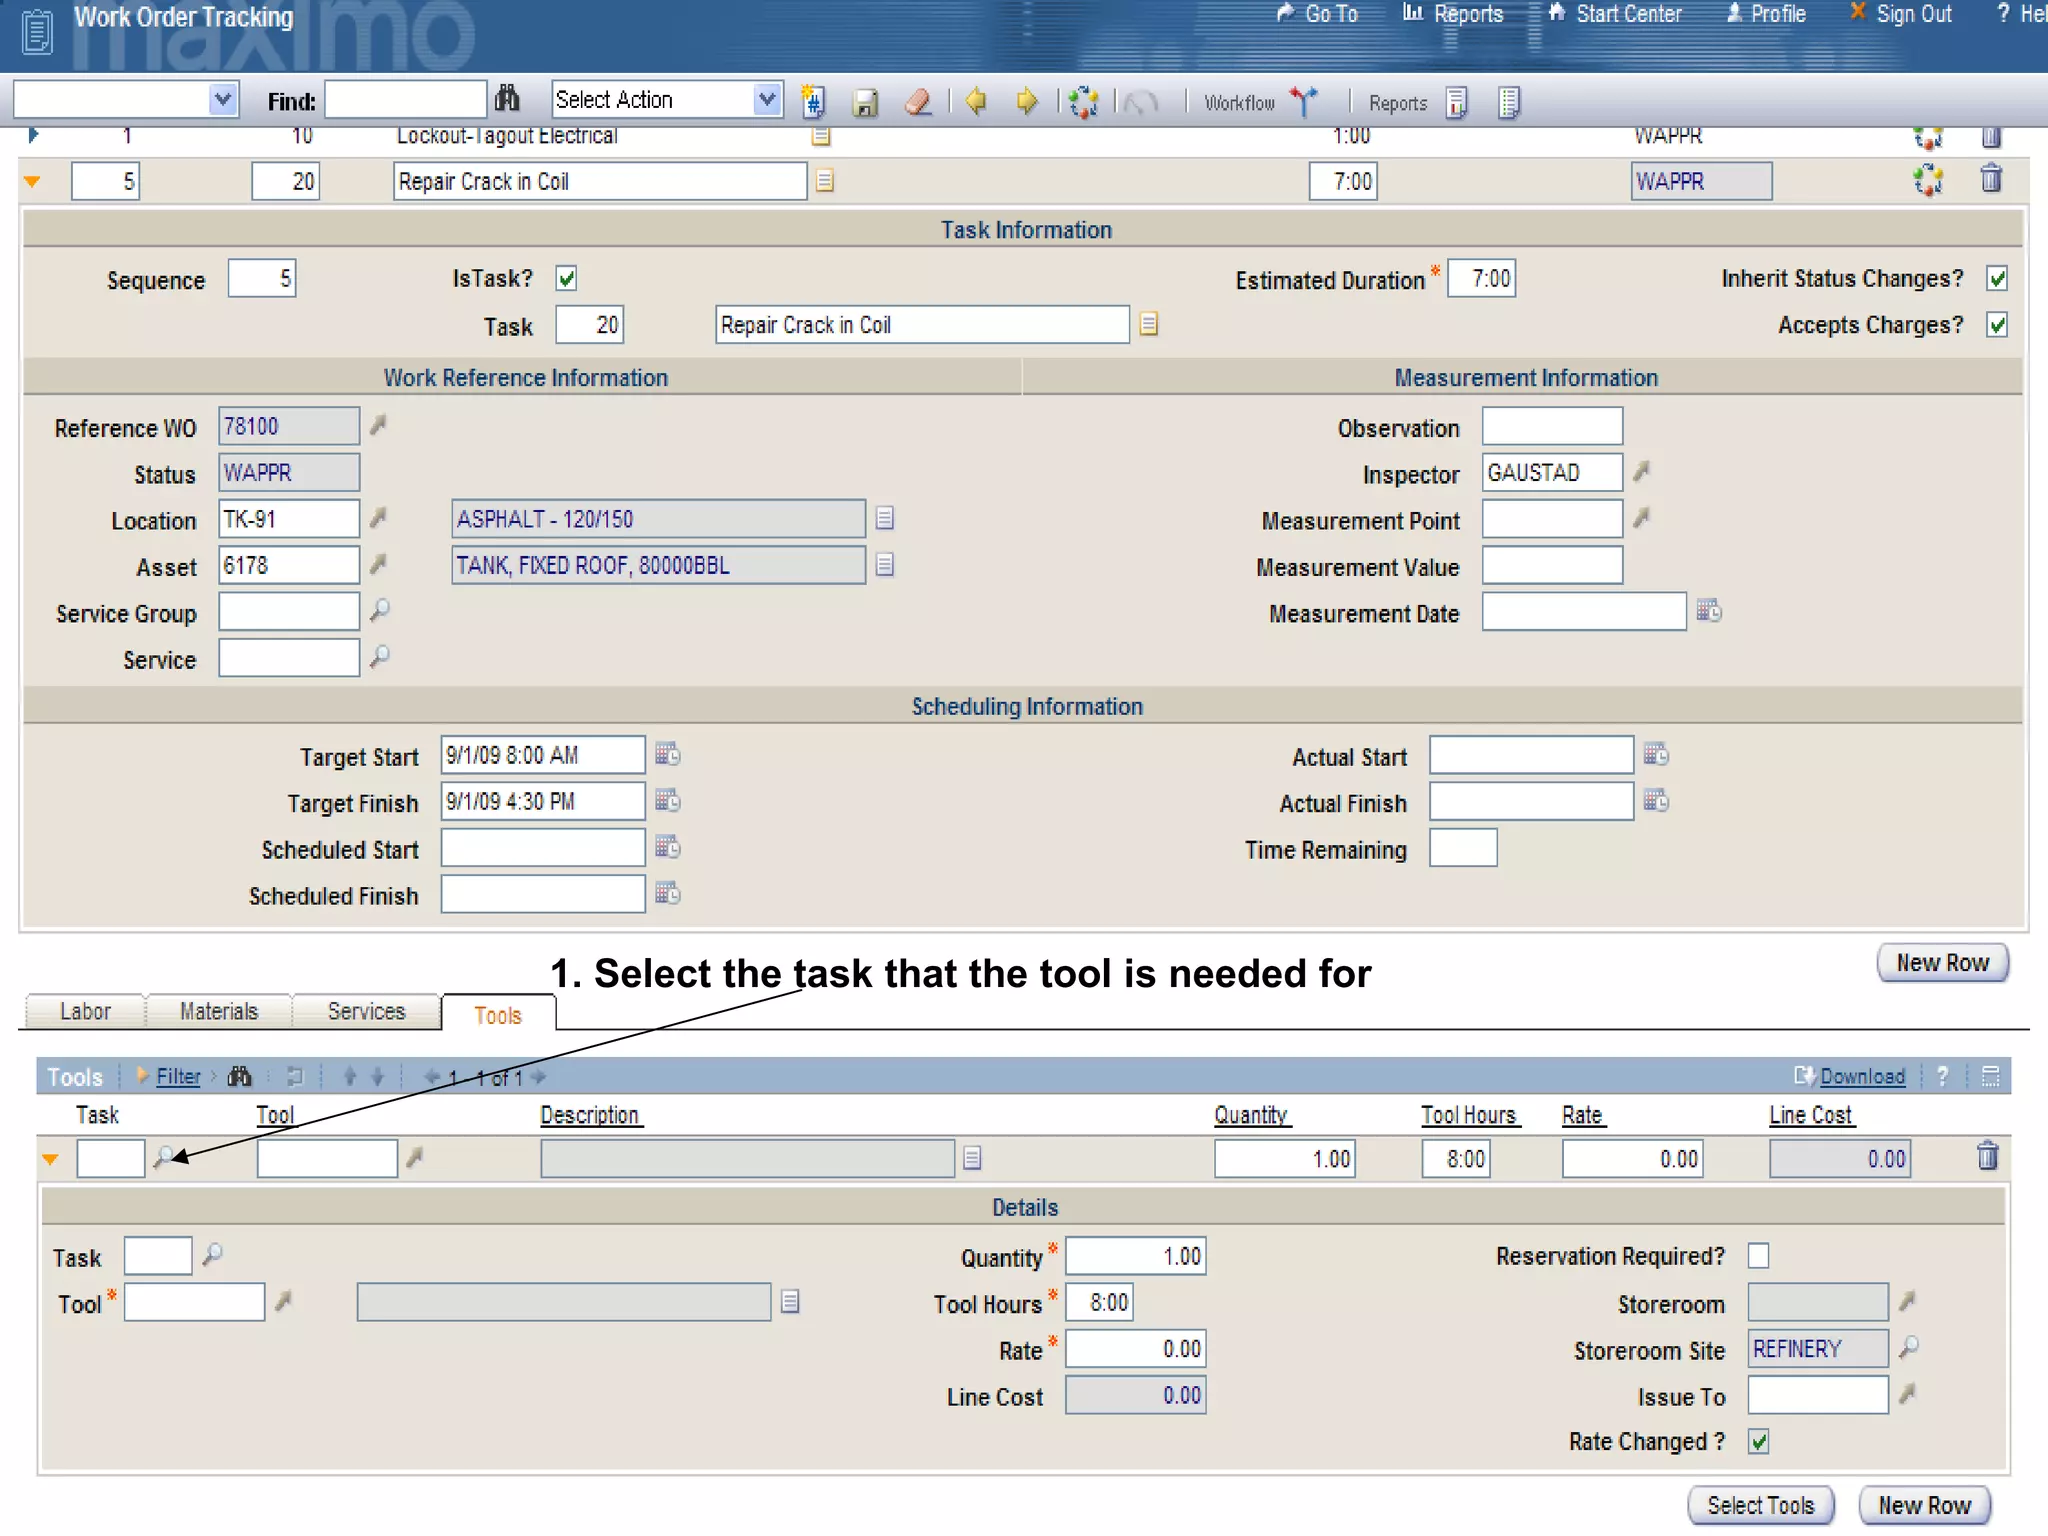Click the Start Center link
This screenshot has width=2048, height=1536.
(1615, 14)
